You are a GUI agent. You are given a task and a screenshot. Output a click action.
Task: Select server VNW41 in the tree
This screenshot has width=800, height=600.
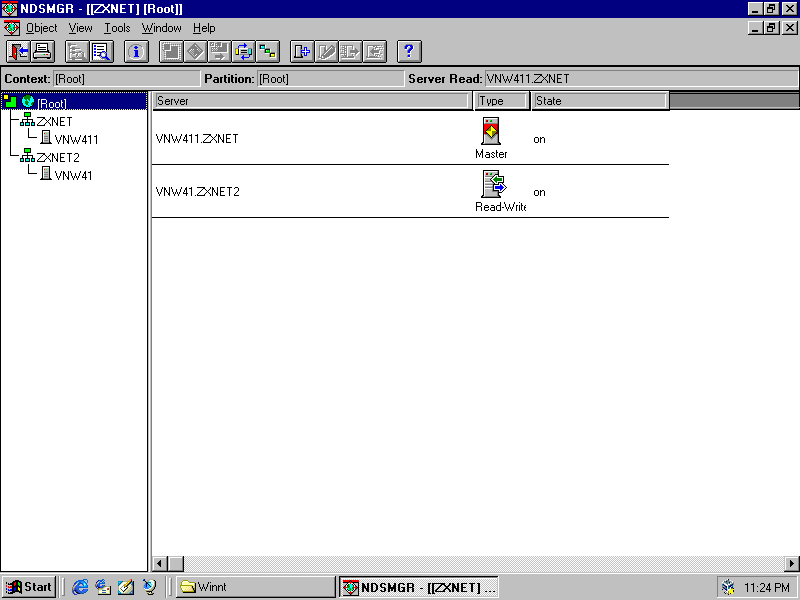pos(73,175)
